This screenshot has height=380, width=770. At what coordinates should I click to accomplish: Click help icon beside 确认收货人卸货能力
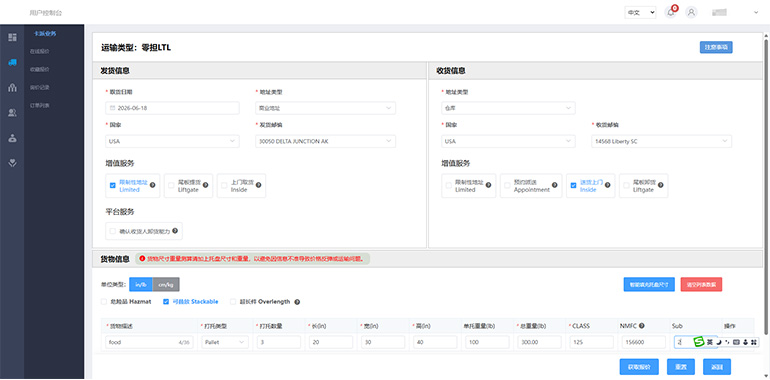(175, 230)
